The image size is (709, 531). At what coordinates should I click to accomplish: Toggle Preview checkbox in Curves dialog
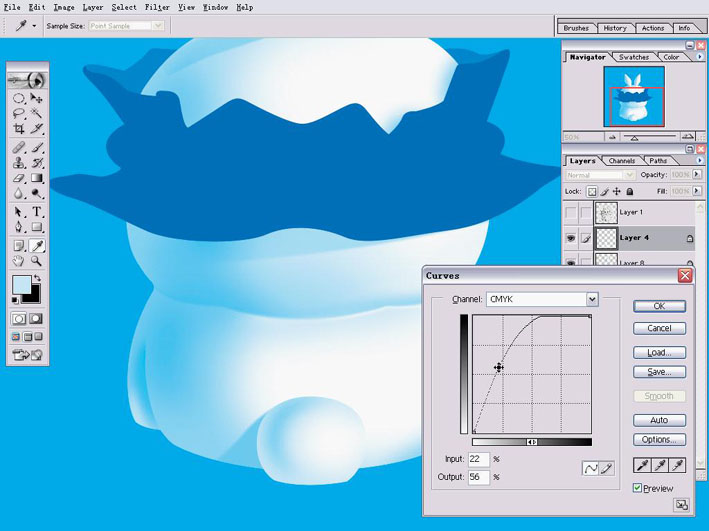point(638,488)
